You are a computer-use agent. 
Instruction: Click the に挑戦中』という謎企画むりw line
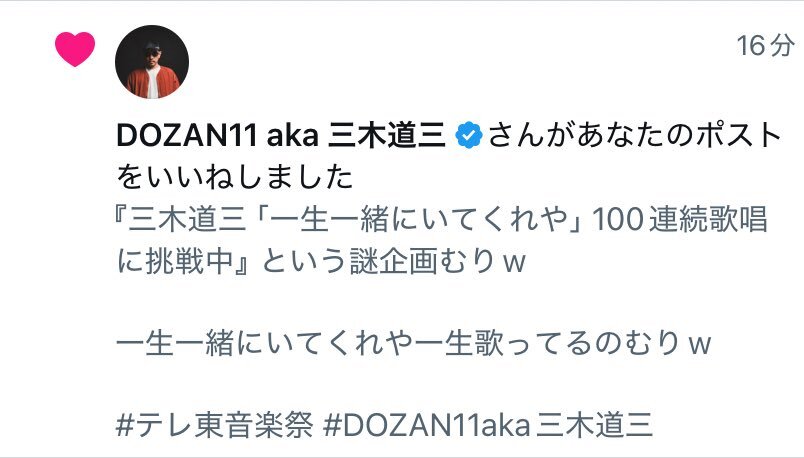click(321, 261)
